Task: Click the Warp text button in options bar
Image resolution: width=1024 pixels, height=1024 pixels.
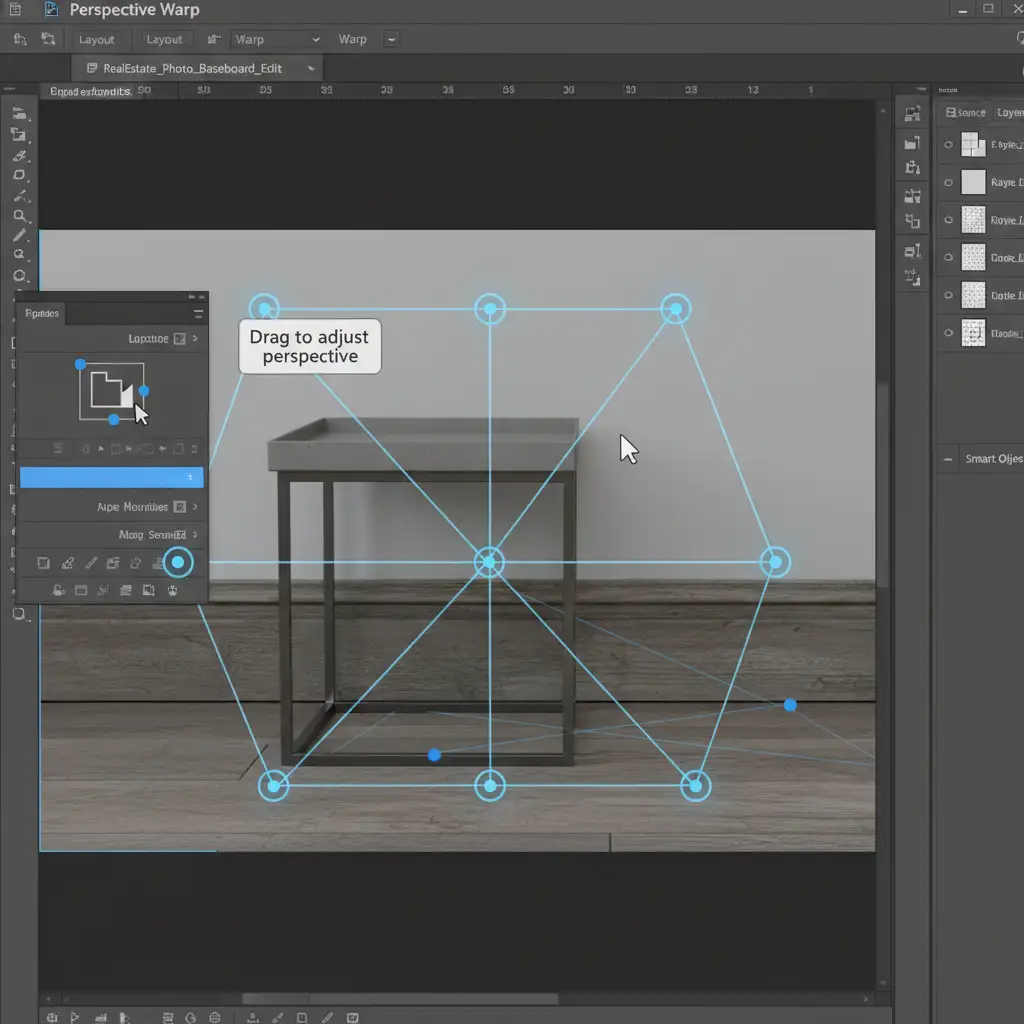Action: 352,40
